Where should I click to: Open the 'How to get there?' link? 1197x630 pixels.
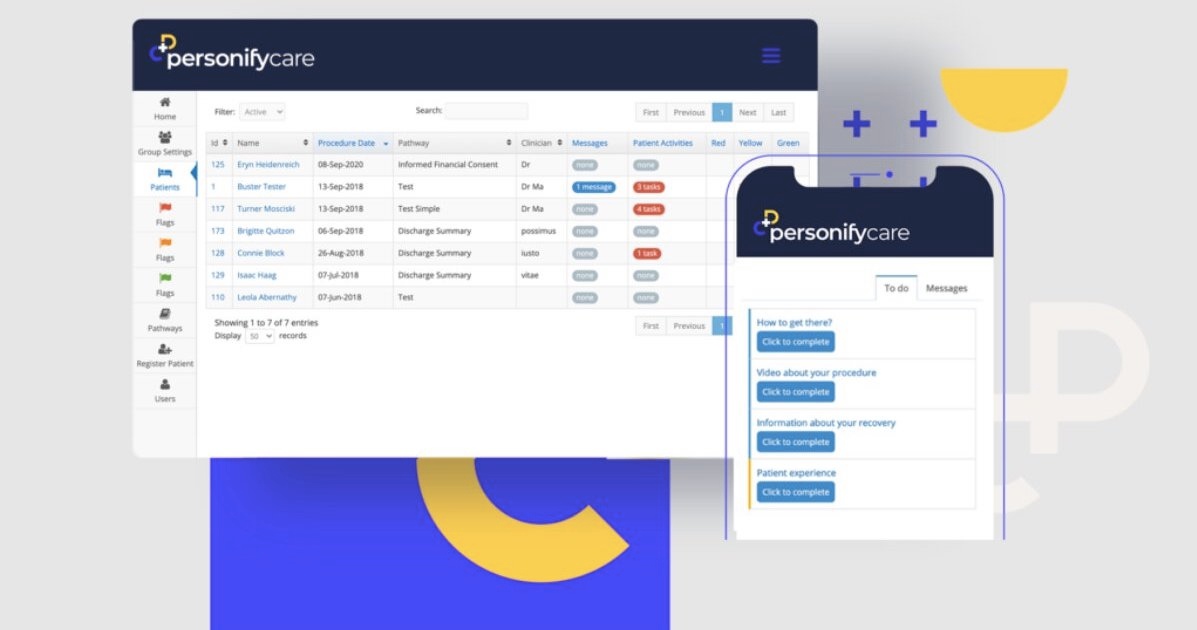coord(794,322)
